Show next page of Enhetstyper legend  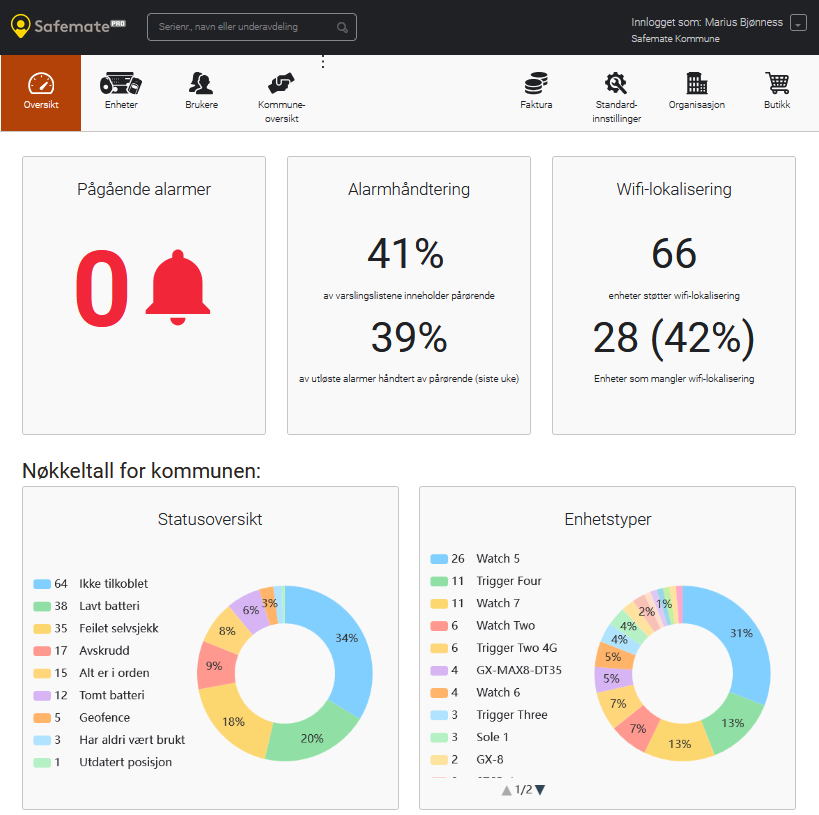541,790
